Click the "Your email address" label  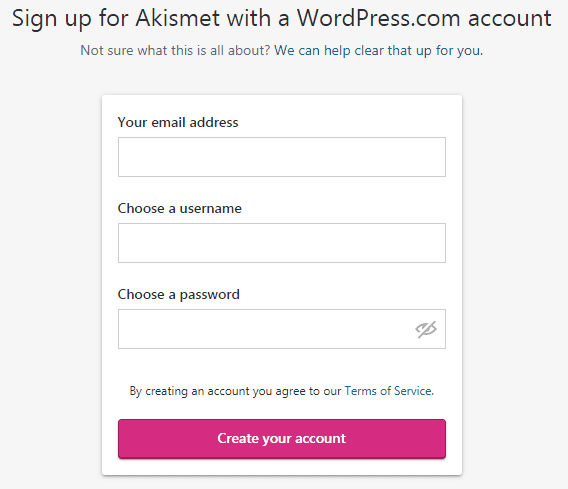click(x=178, y=122)
